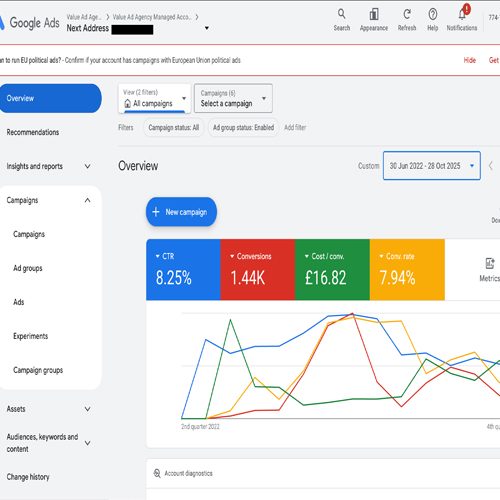Viewport: 500px width, 500px height.
Task: Click the £16.82 cost per conversion value
Action: click(x=326, y=278)
